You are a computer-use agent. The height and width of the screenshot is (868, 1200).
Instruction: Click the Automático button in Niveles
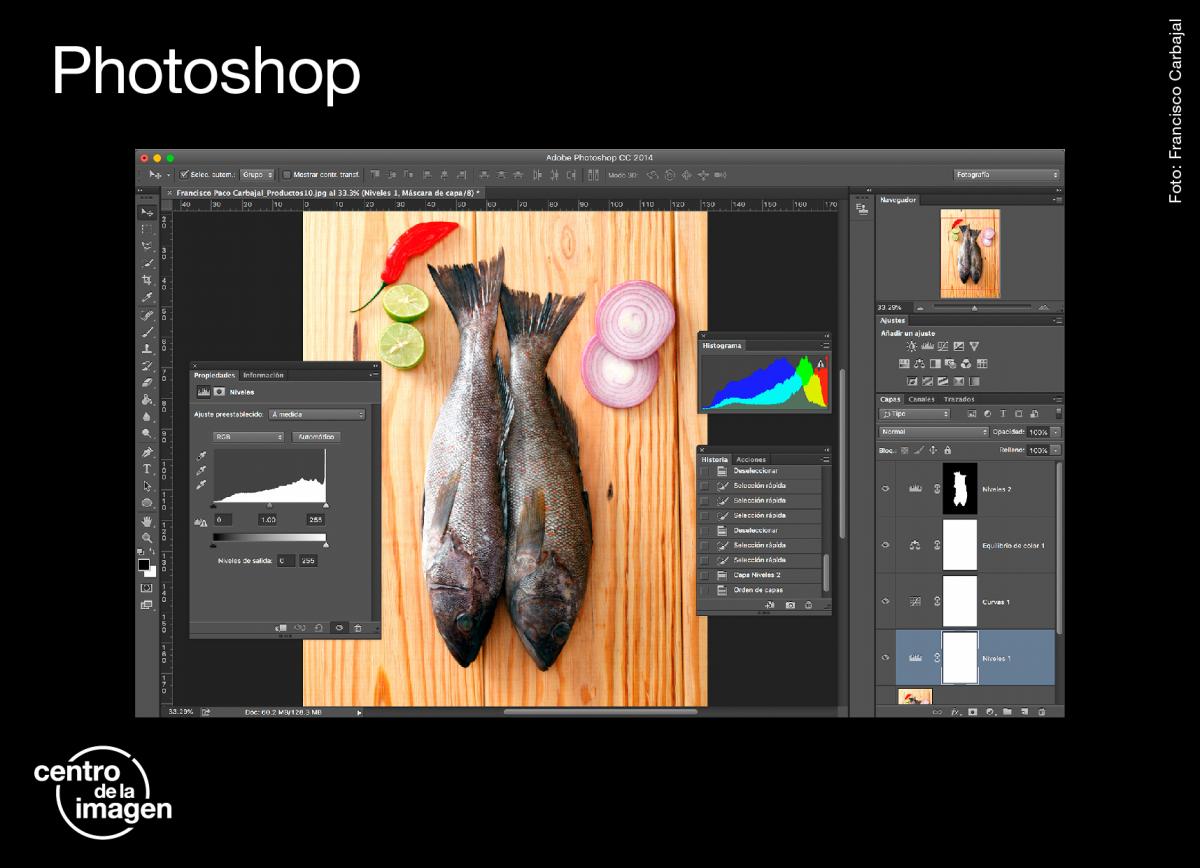316,437
